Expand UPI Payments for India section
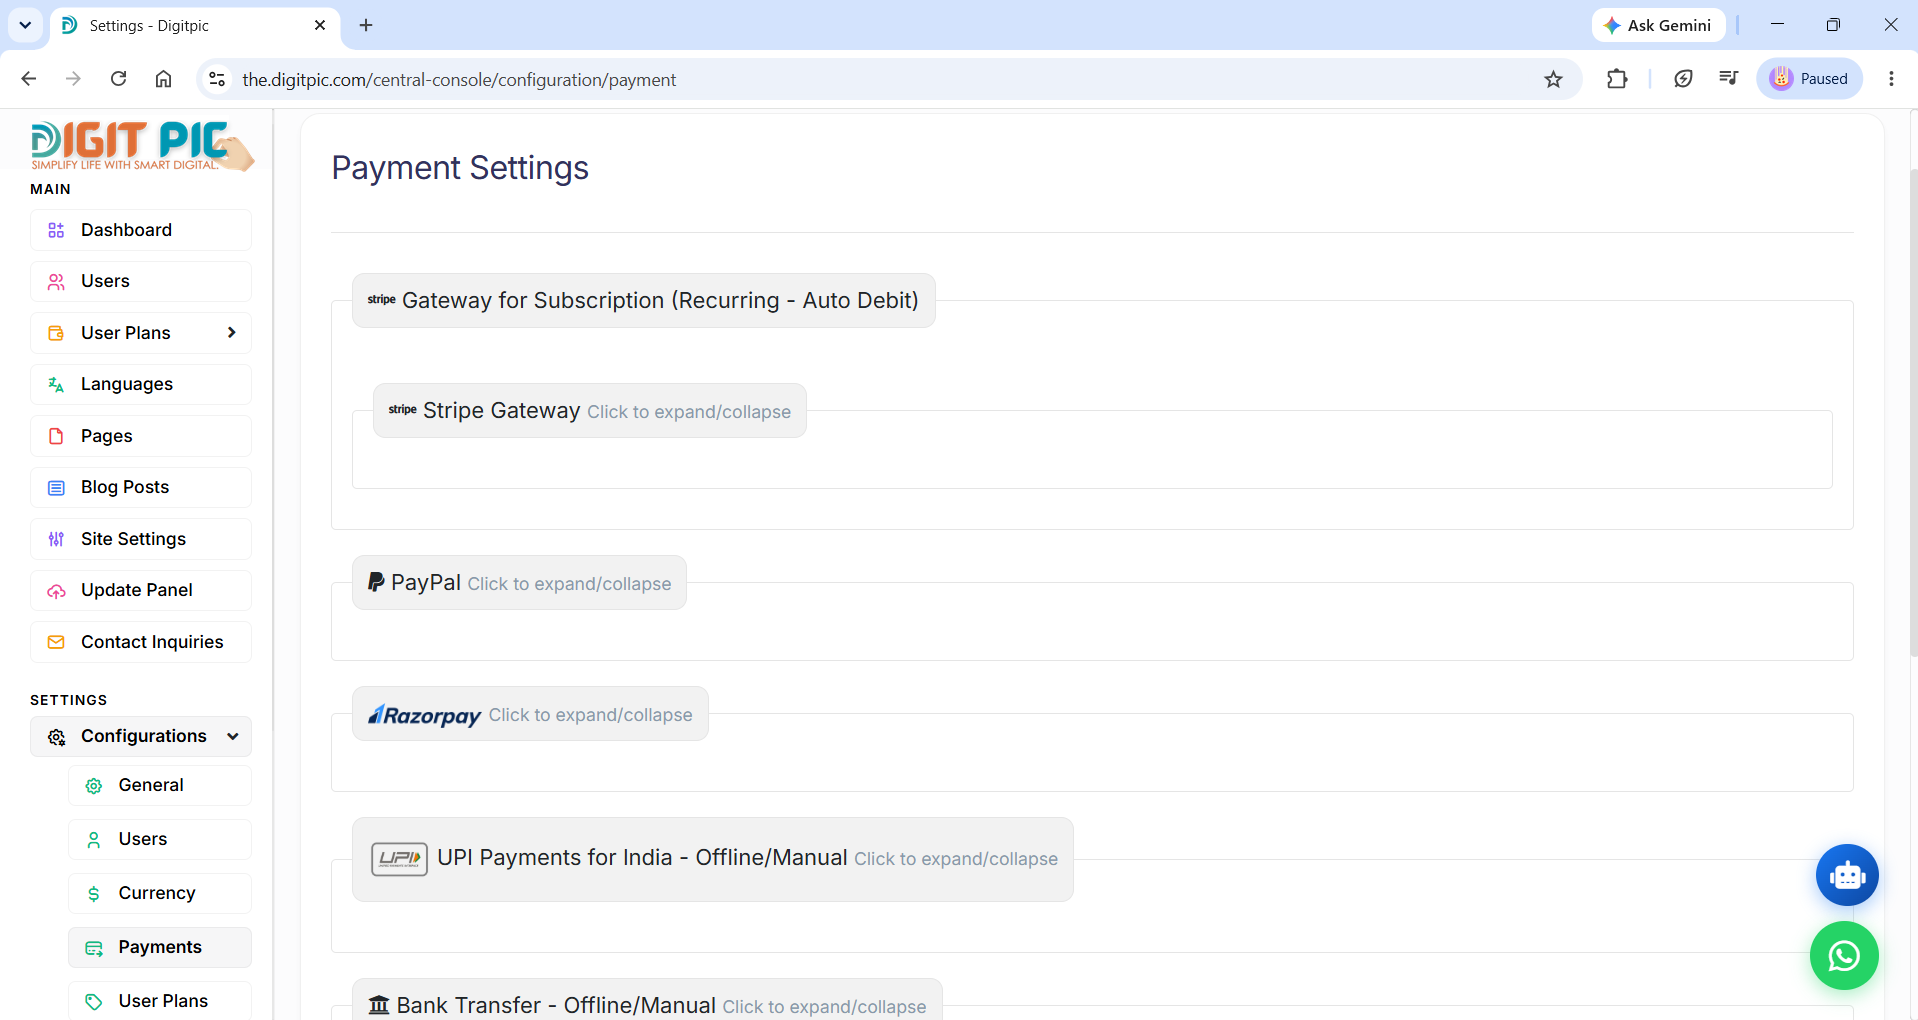The image size is (1918, 1020). coord(712,859)
